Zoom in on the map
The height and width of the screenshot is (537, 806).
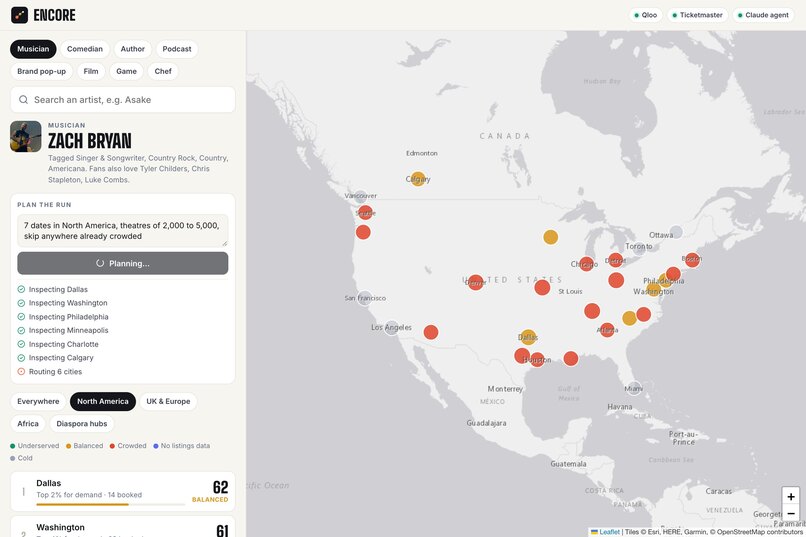[791, 496]
